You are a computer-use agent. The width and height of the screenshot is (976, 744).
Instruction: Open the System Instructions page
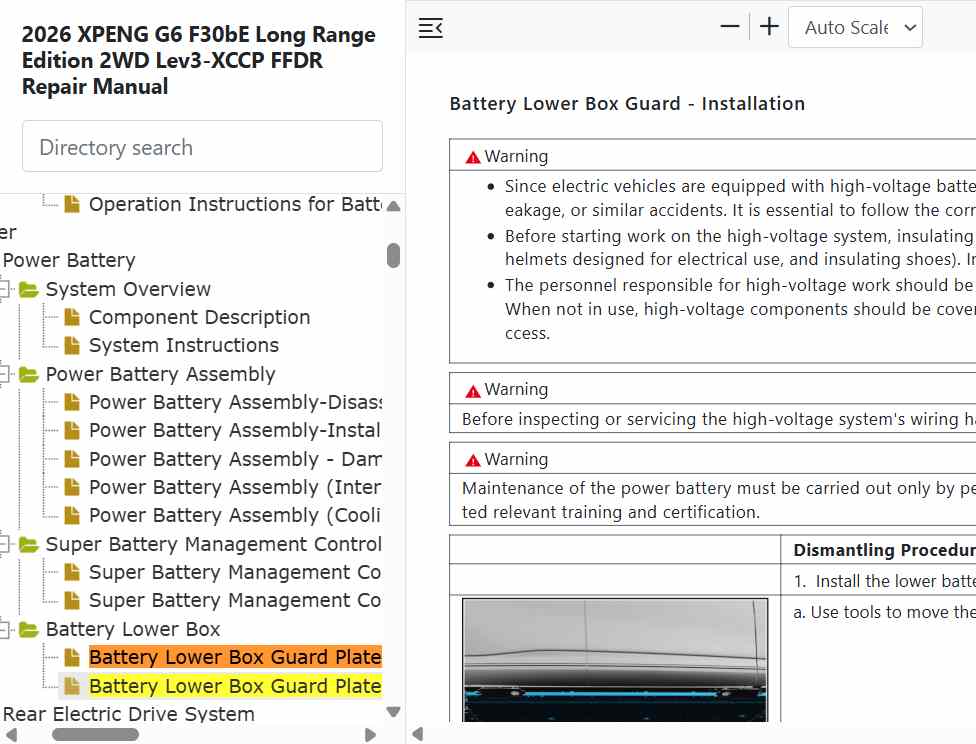point(184,346)
